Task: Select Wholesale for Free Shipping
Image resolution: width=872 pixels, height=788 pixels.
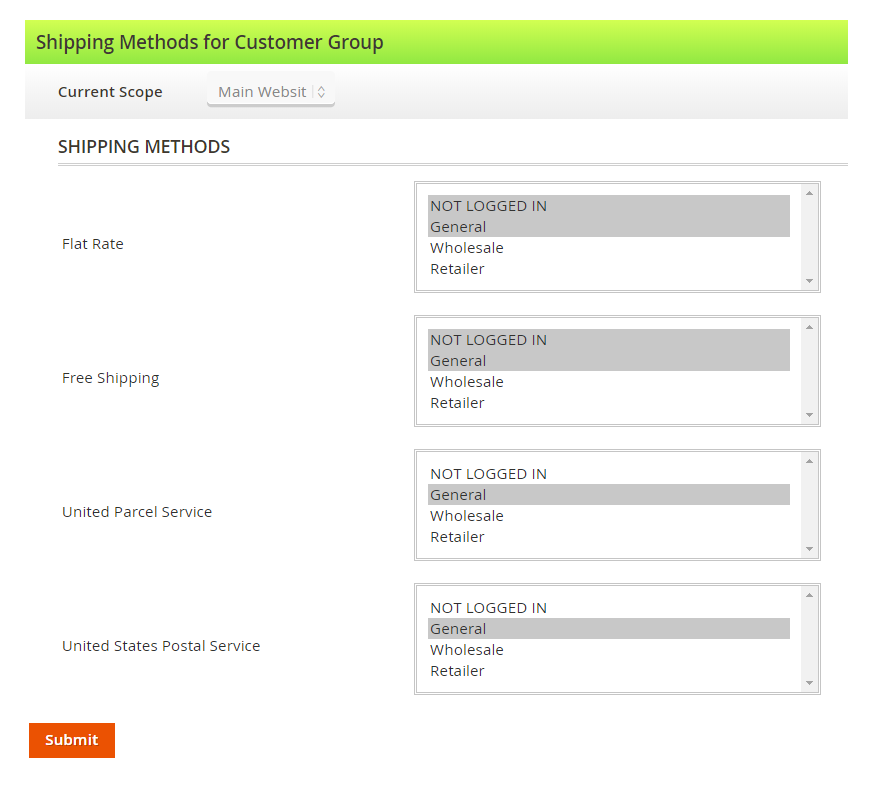Action: pyautogui.click(x=466, y=381)
